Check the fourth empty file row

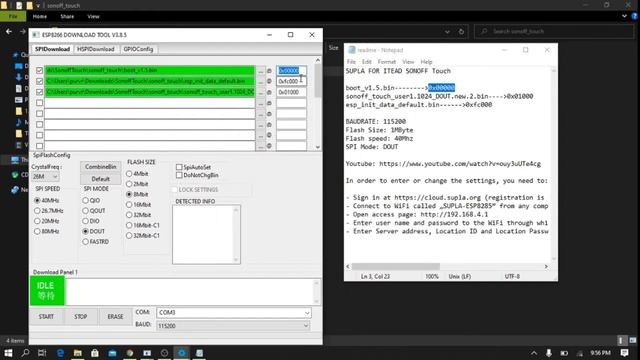(x=39, y=103)
